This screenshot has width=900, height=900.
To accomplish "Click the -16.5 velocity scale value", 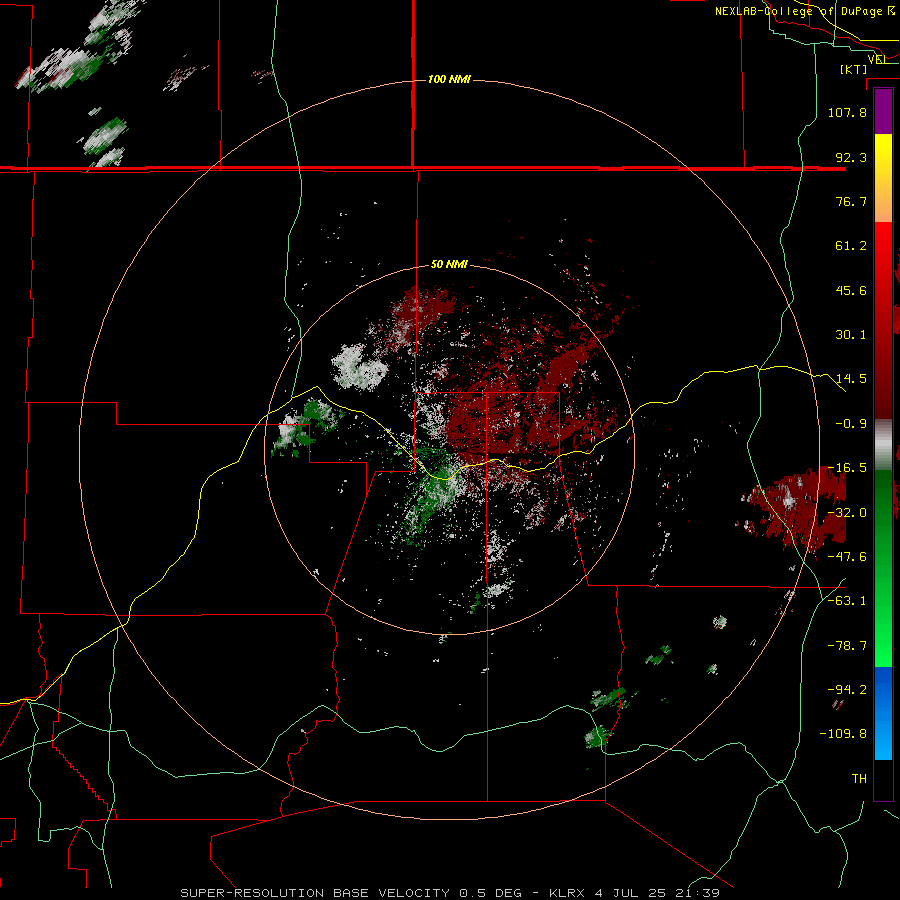I will pyautogui.click(x=847, y=468).
